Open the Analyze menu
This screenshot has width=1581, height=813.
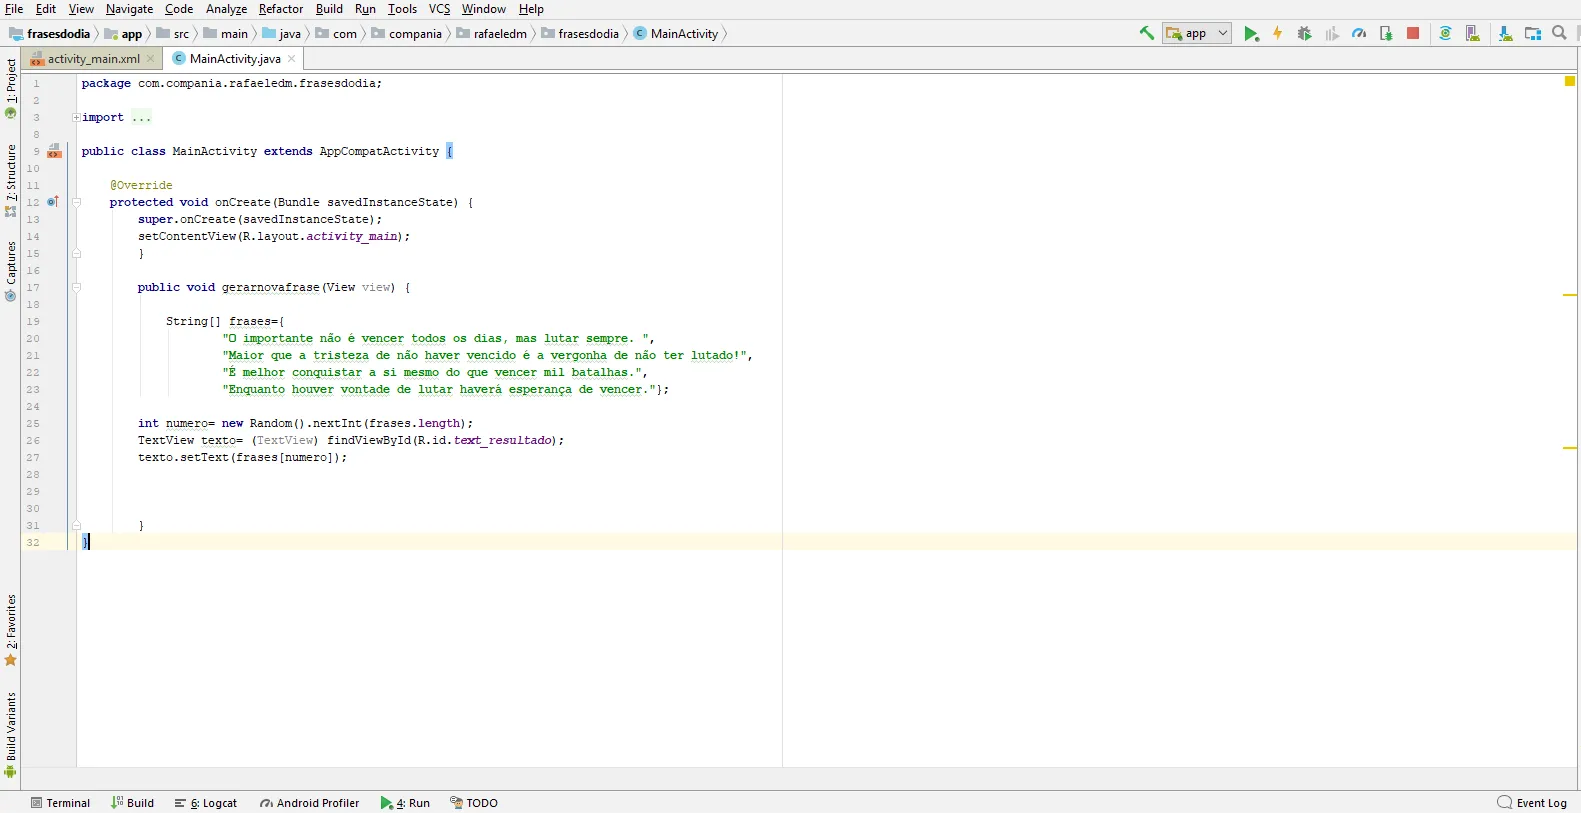tap(226, 9)
